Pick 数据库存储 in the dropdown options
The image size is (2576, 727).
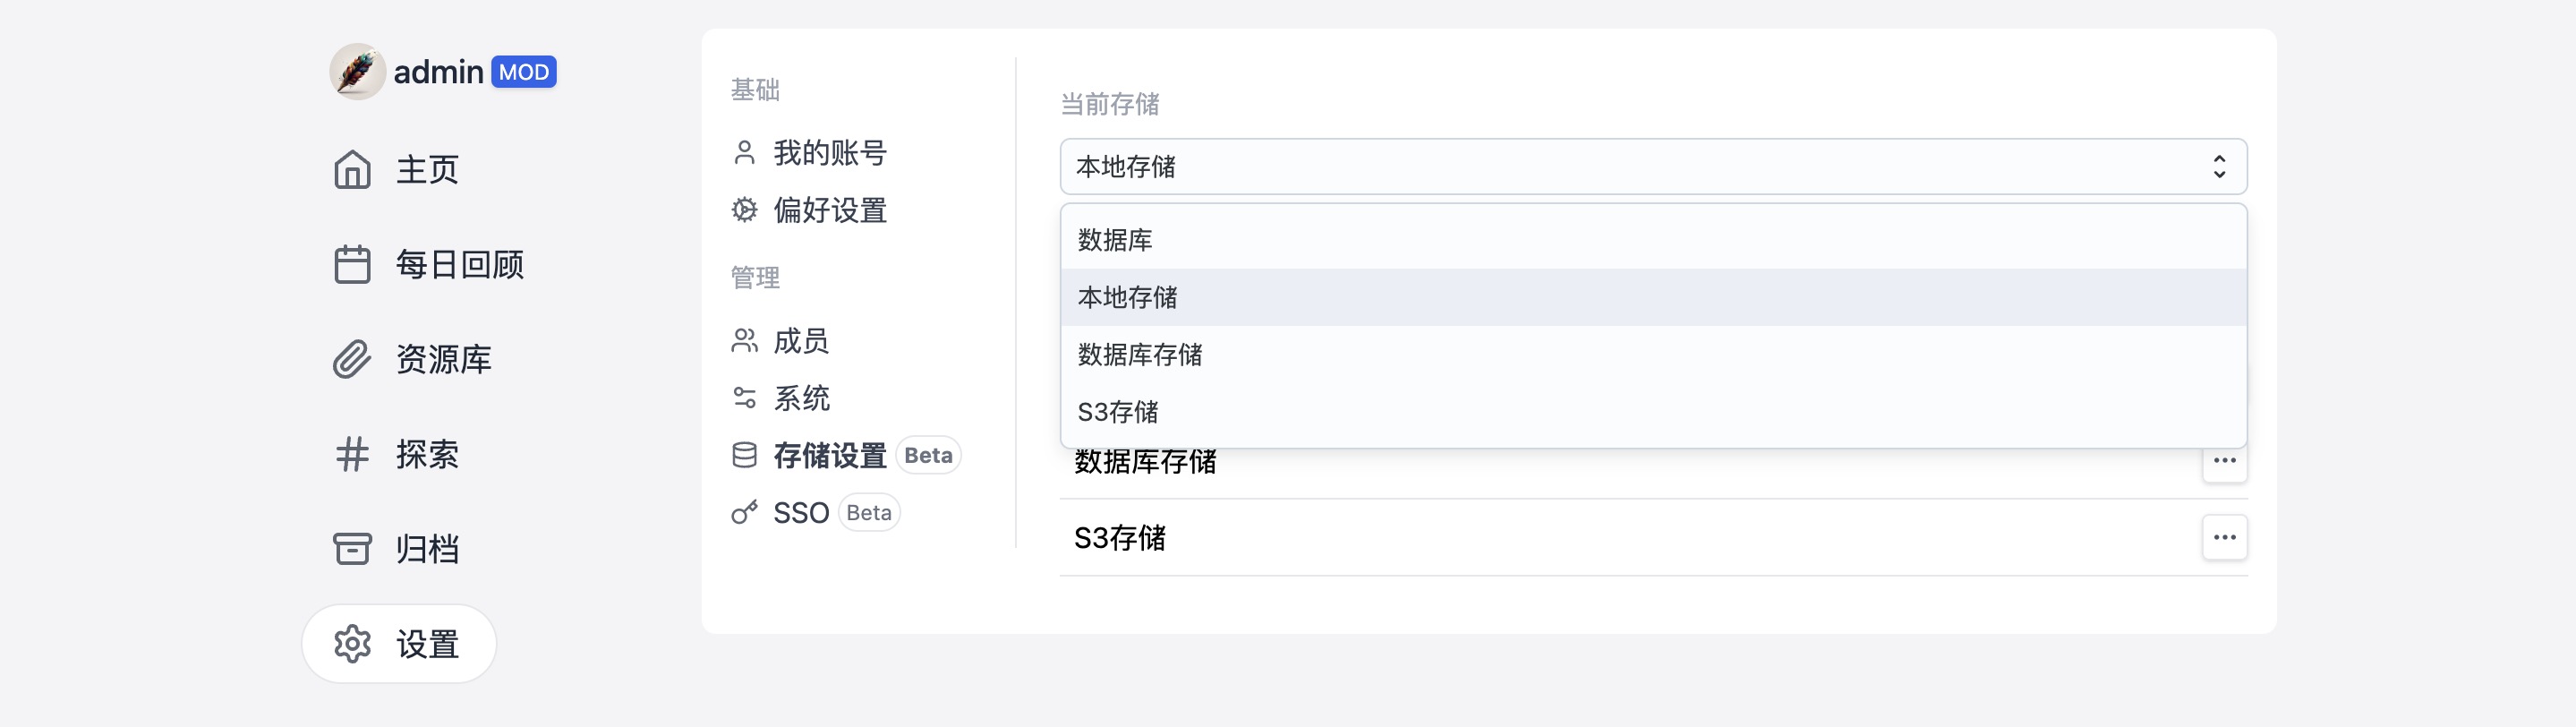click(1140, 355)
